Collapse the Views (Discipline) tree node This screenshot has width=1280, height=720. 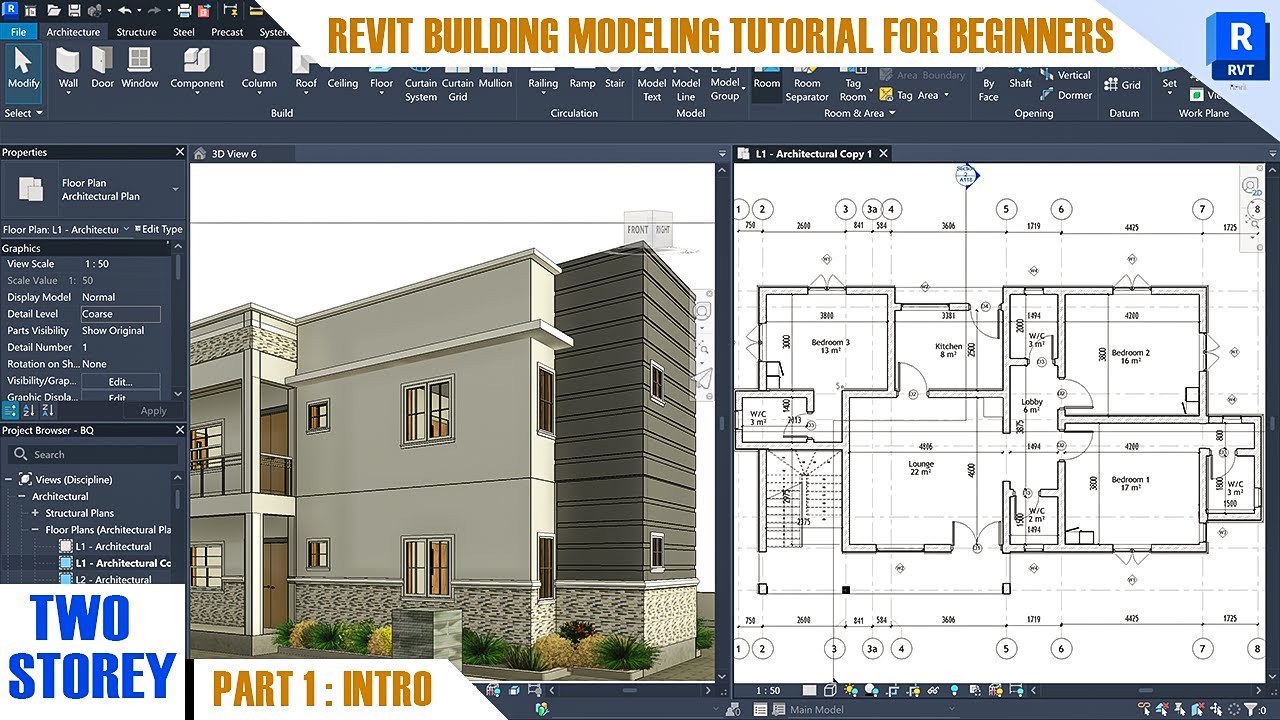[9, 480]
